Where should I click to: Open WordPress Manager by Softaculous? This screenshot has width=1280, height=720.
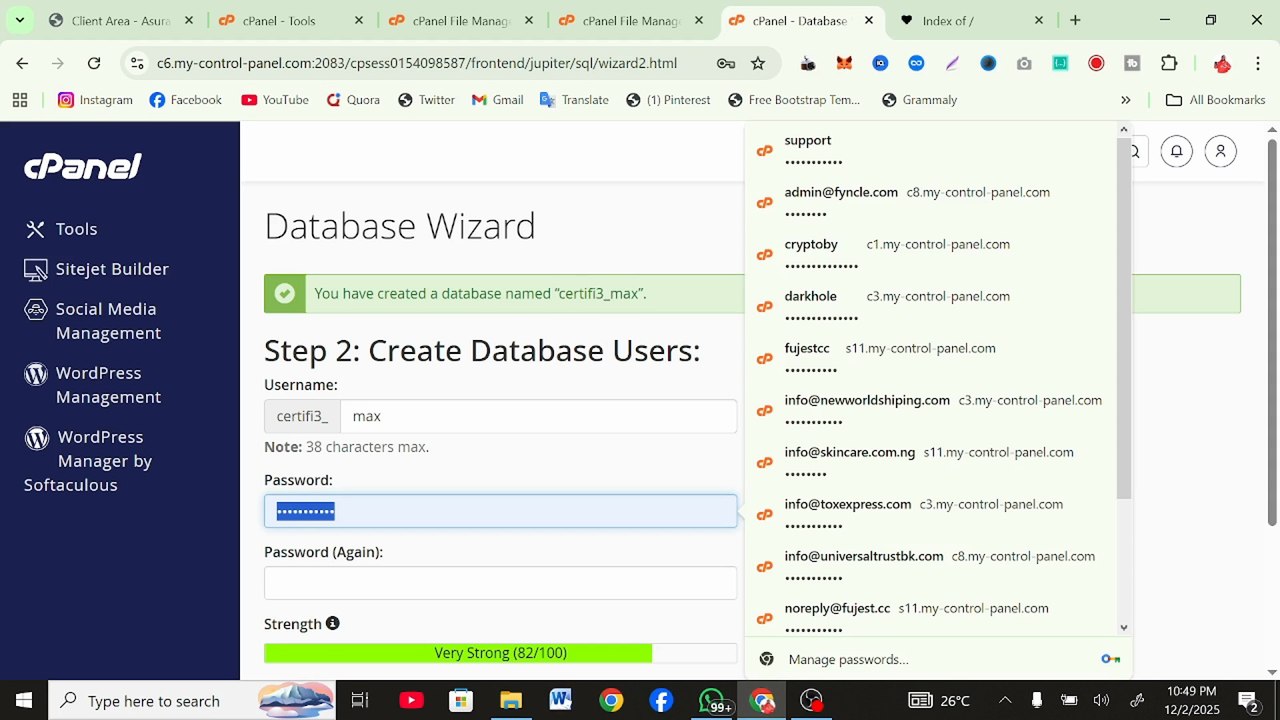coord(88,461)
